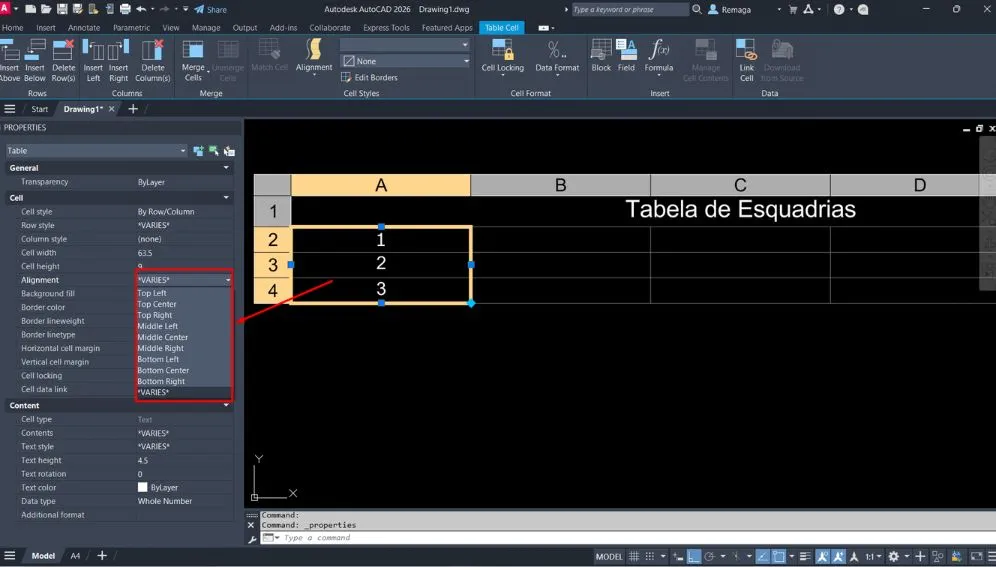Choose Middle Center alignment option
This screenshot has height=567, width=996.
pyautogui.click(x=163, y=337)
